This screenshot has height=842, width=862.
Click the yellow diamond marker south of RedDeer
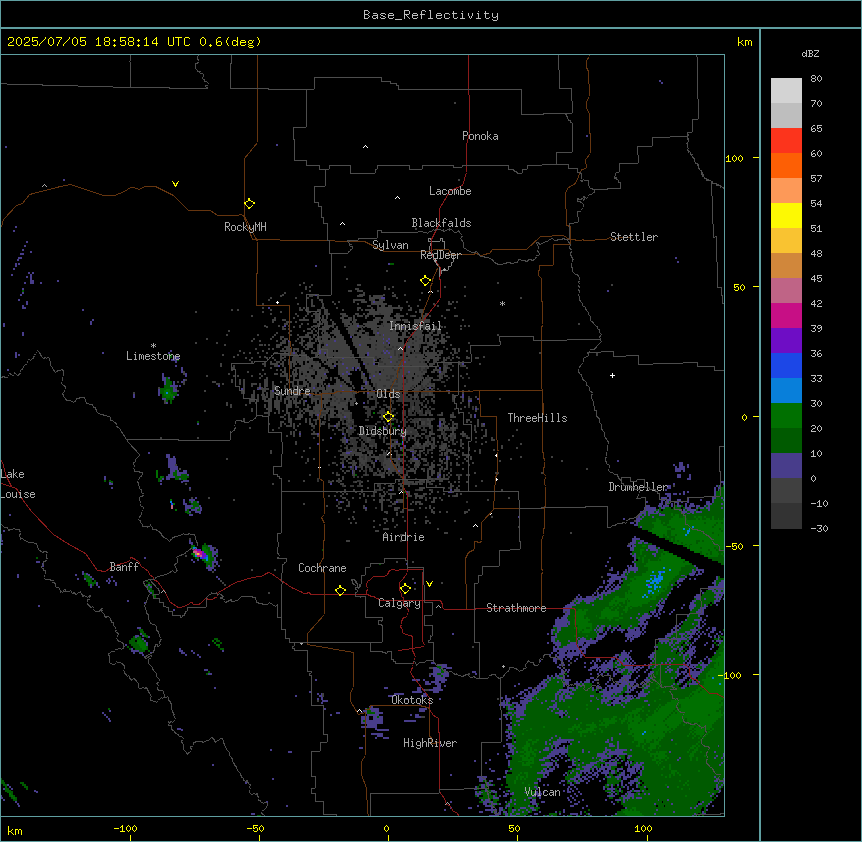(x=426, y=281)
